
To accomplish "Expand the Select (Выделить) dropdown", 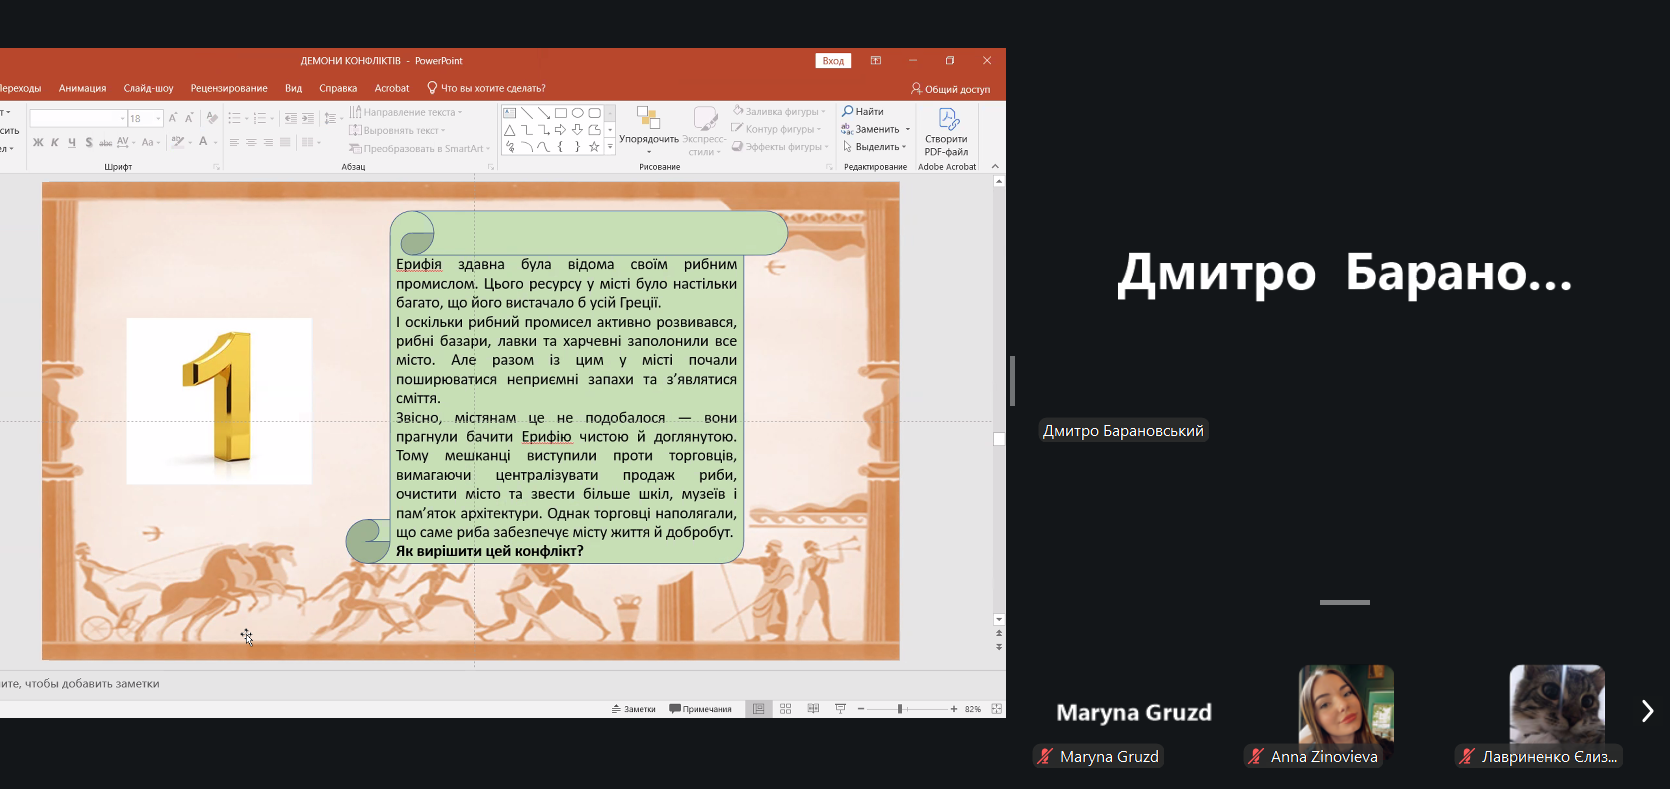I will point(876,147).
